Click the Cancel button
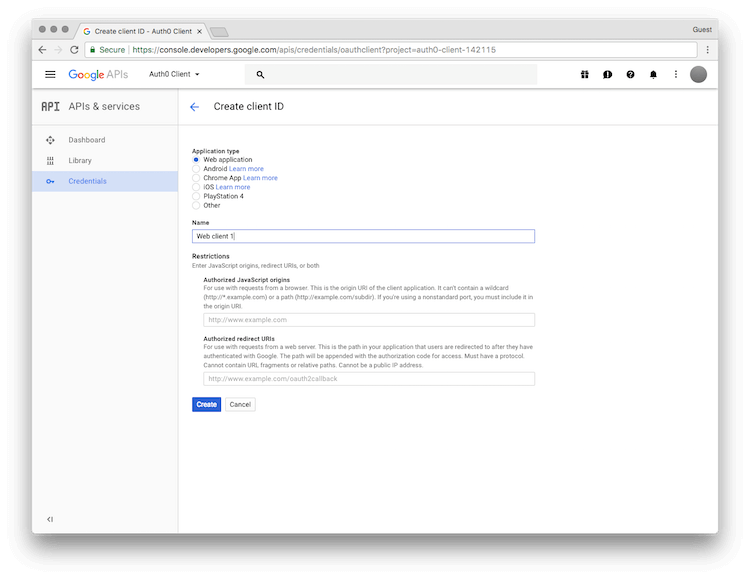Viewport: 750px width, 579px height. click(240, 404)
